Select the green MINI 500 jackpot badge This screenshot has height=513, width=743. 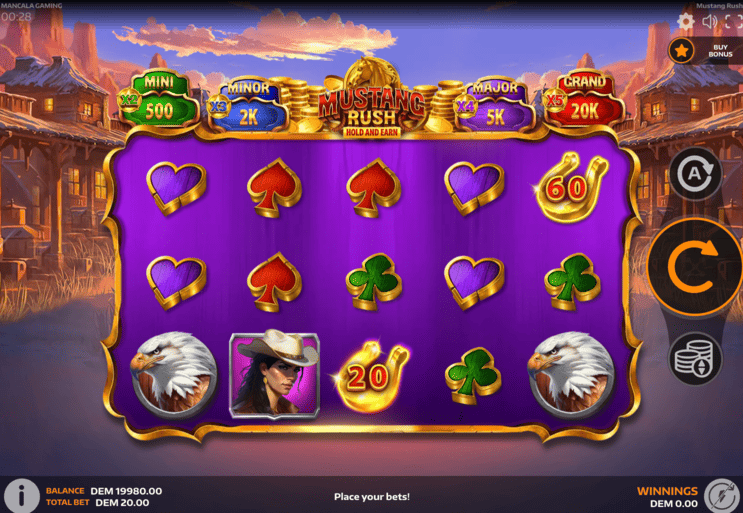click(x=159, y=99)
